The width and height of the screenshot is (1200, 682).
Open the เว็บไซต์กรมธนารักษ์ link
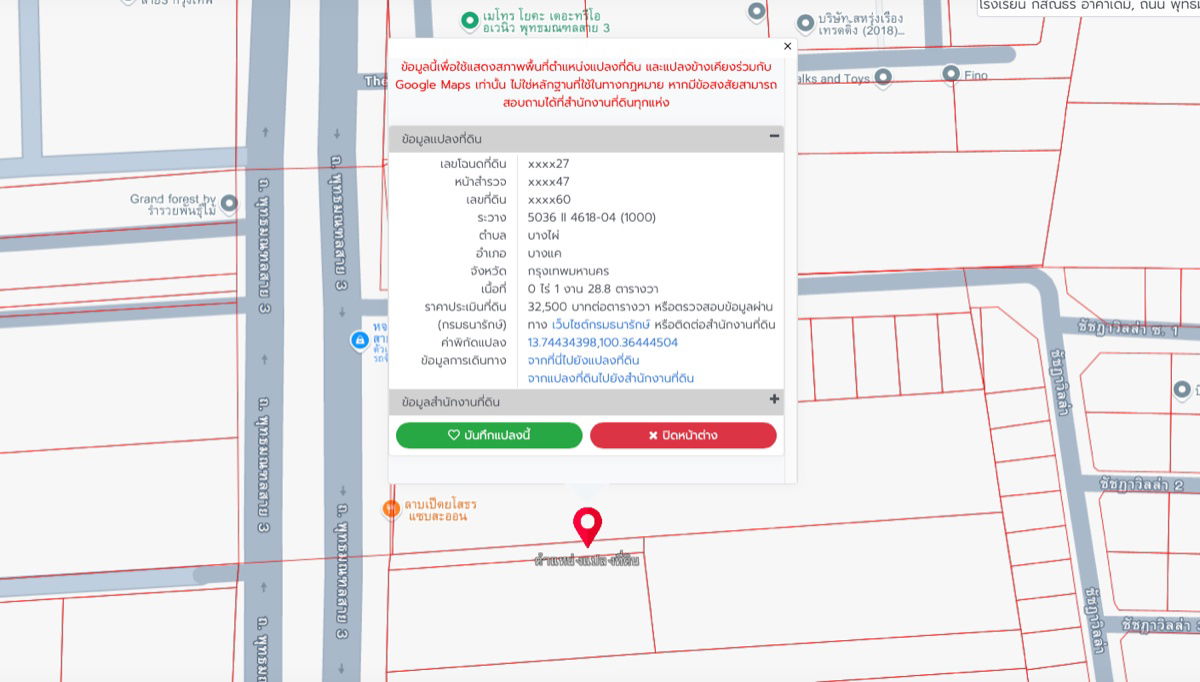click(x=600, y=325)
